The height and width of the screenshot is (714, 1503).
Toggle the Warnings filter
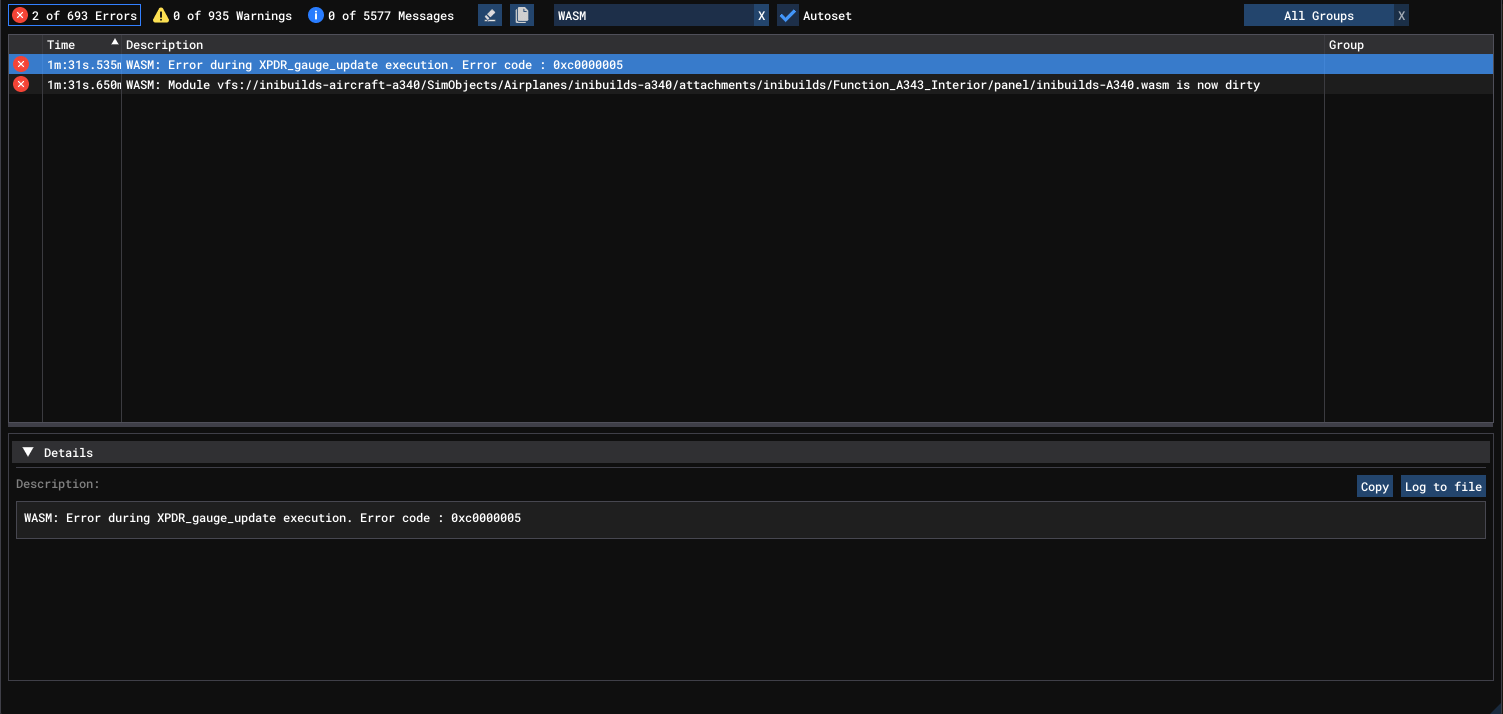click(222, 15)
